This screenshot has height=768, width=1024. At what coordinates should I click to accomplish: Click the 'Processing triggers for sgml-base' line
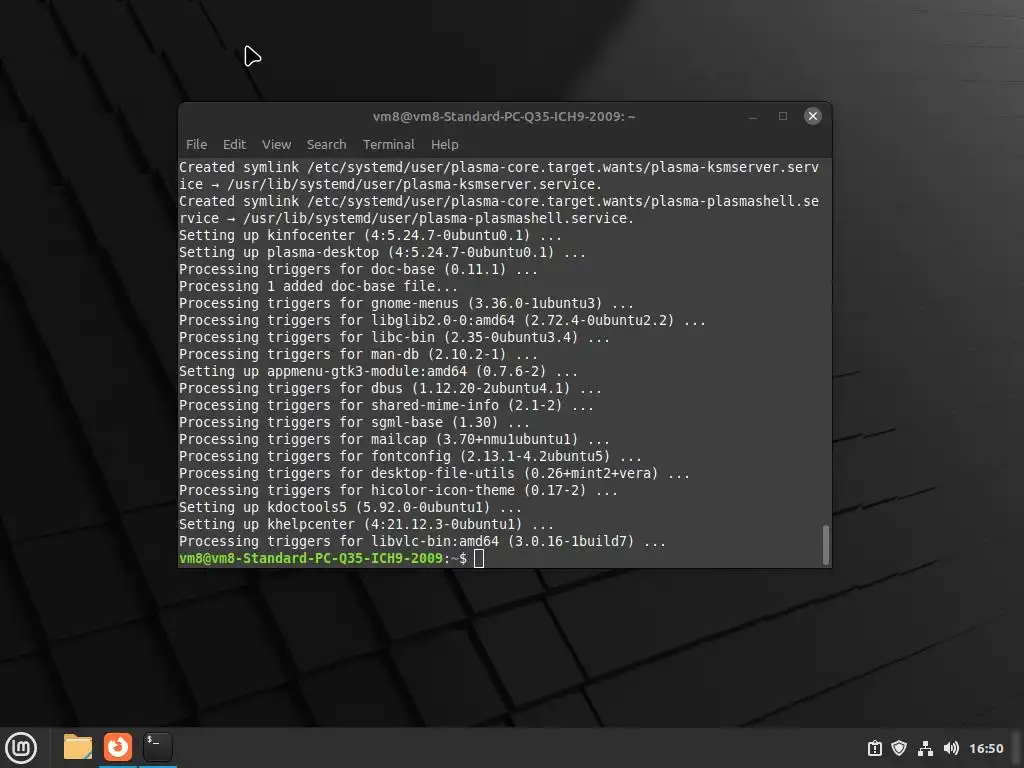354,422
